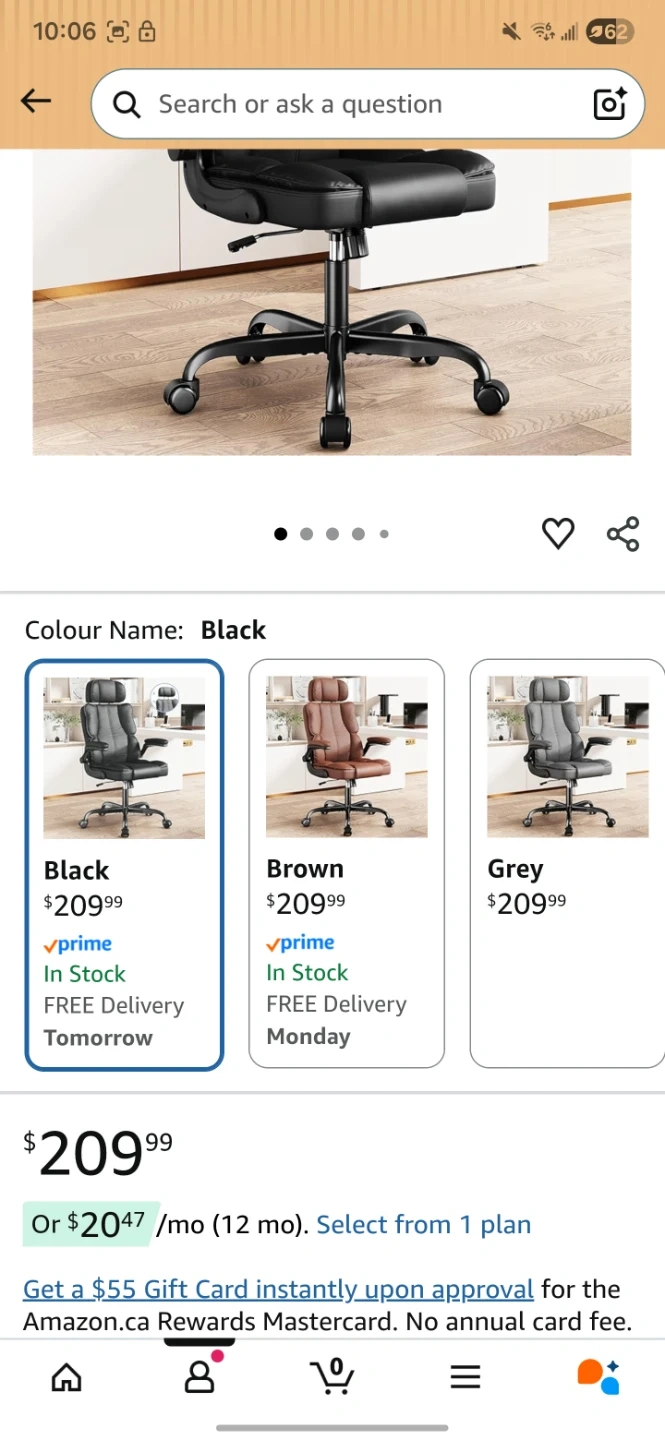The image size is (665, 1440).
Task: Open the camera lens search icon
Action: [x=610, y=104]
